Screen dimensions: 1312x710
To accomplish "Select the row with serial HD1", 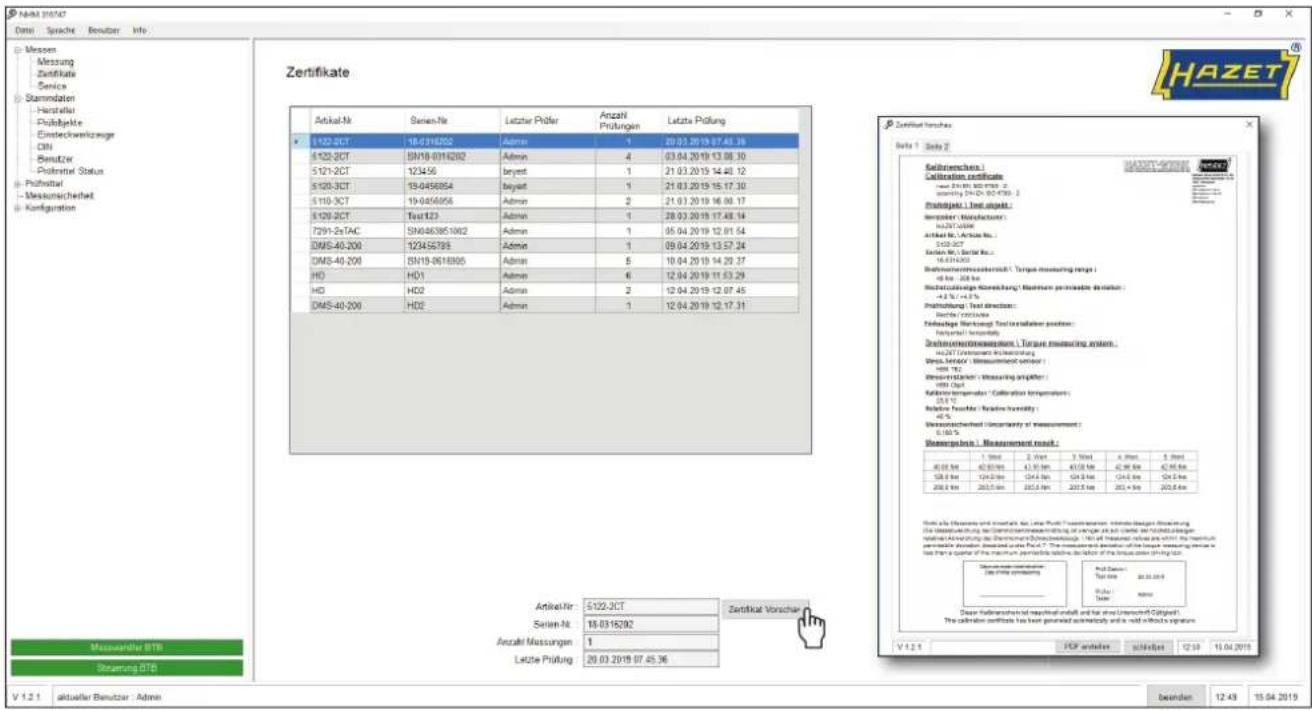I will (x=545, y=276).
